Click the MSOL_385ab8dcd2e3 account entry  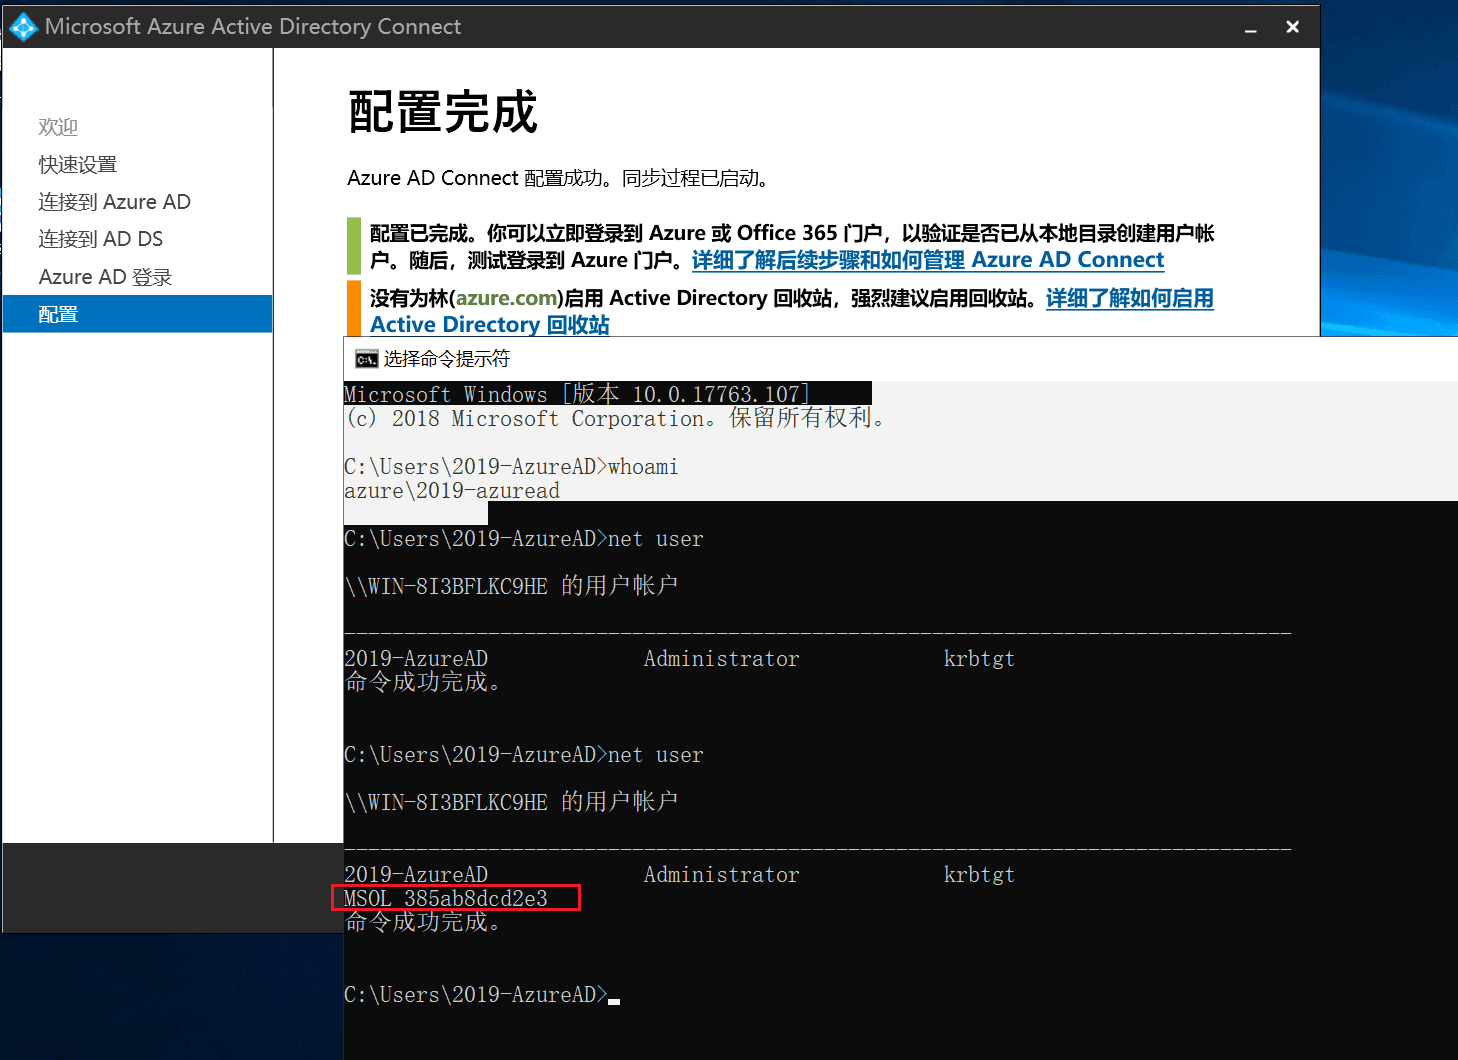pos(446,898)
